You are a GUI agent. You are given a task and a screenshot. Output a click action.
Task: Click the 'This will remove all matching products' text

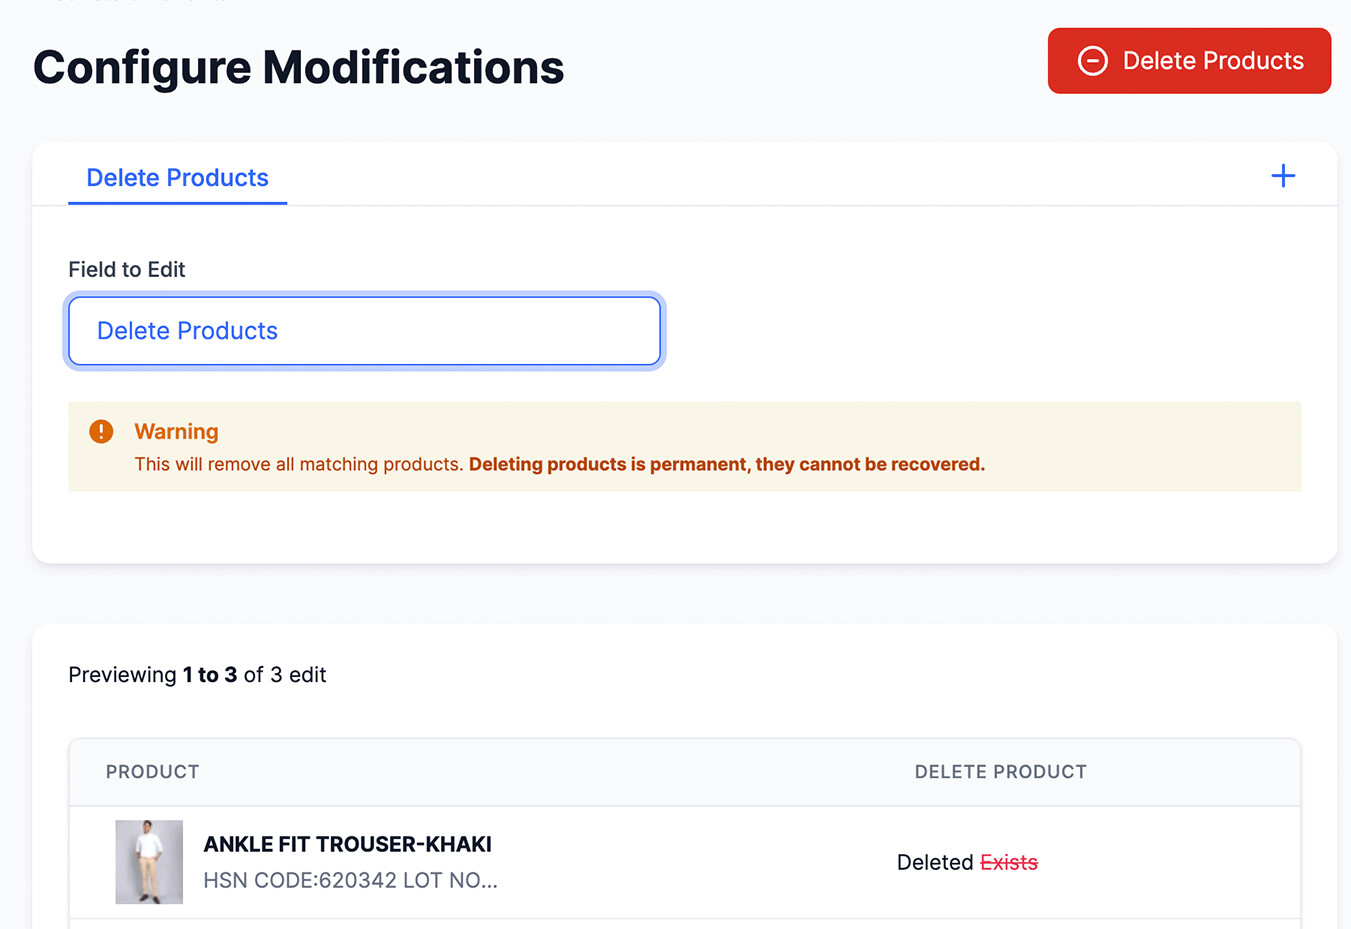pyautogui.click(x=298, y=464)
